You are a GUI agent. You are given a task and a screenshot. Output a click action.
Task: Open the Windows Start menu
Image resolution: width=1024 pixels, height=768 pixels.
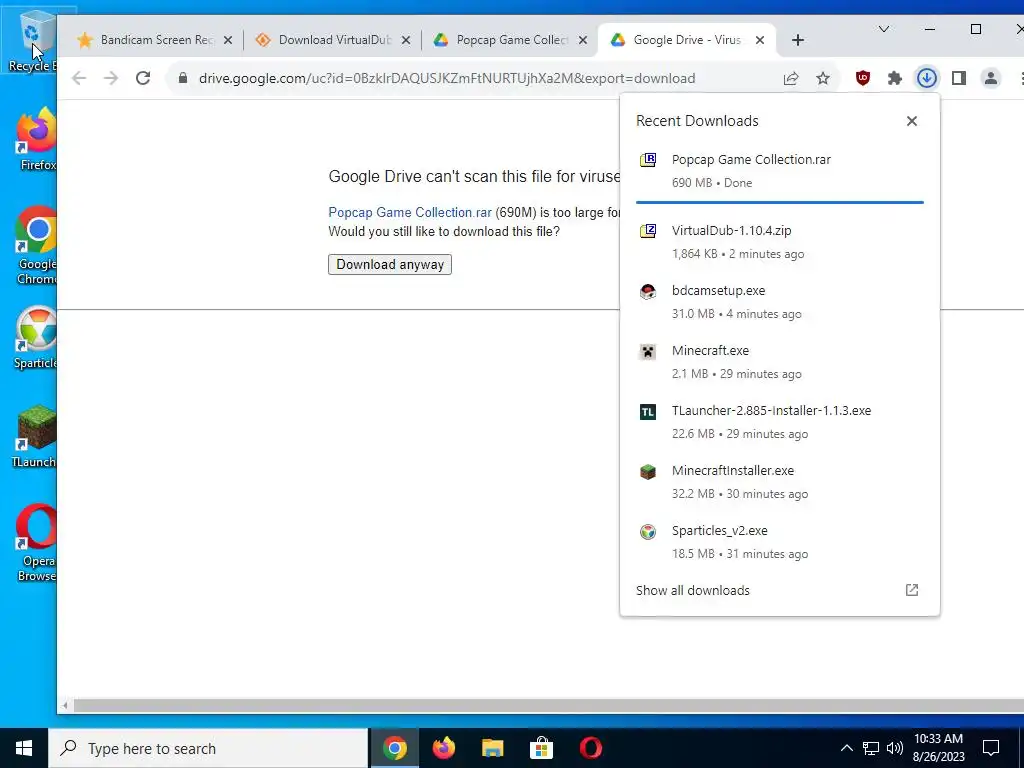(x=24, y=748)
